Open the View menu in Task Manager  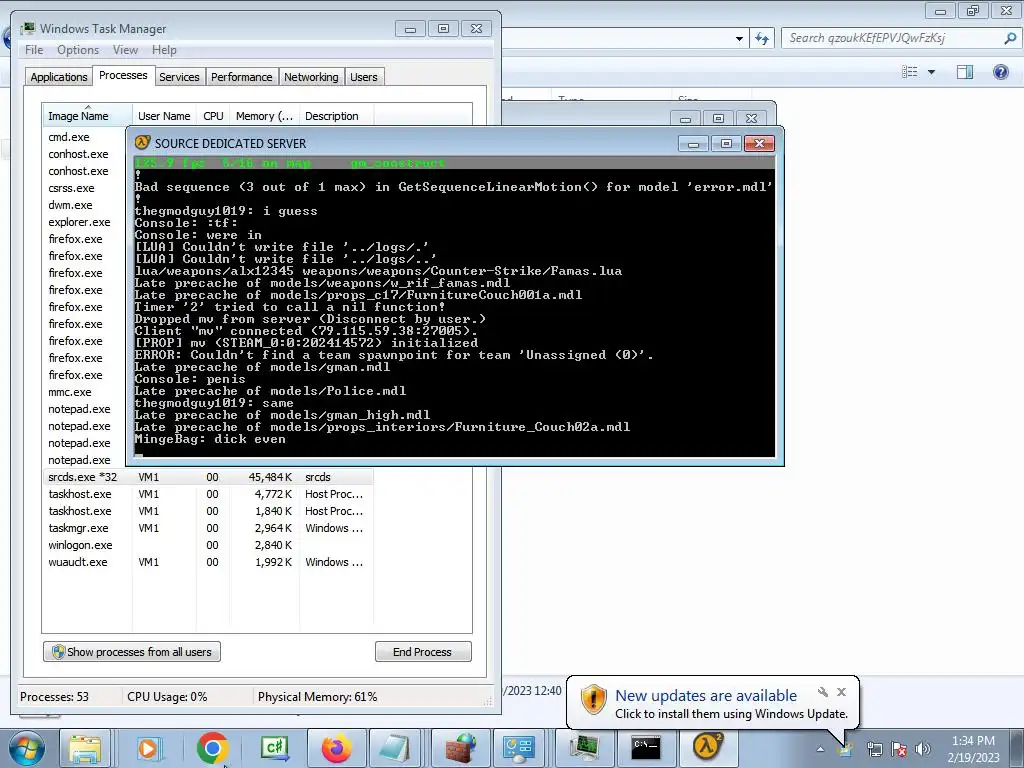[x=125, y=50]
